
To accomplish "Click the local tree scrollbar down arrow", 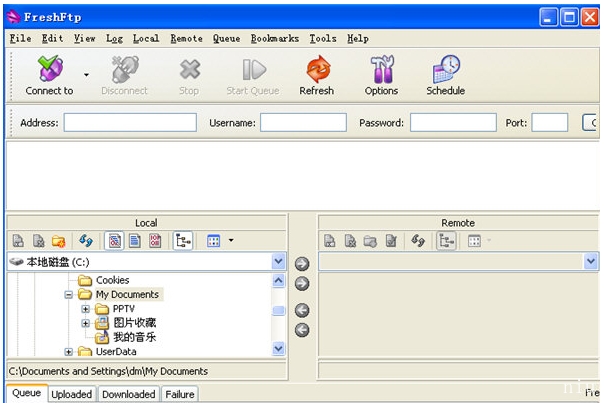I will click(279, 348).
